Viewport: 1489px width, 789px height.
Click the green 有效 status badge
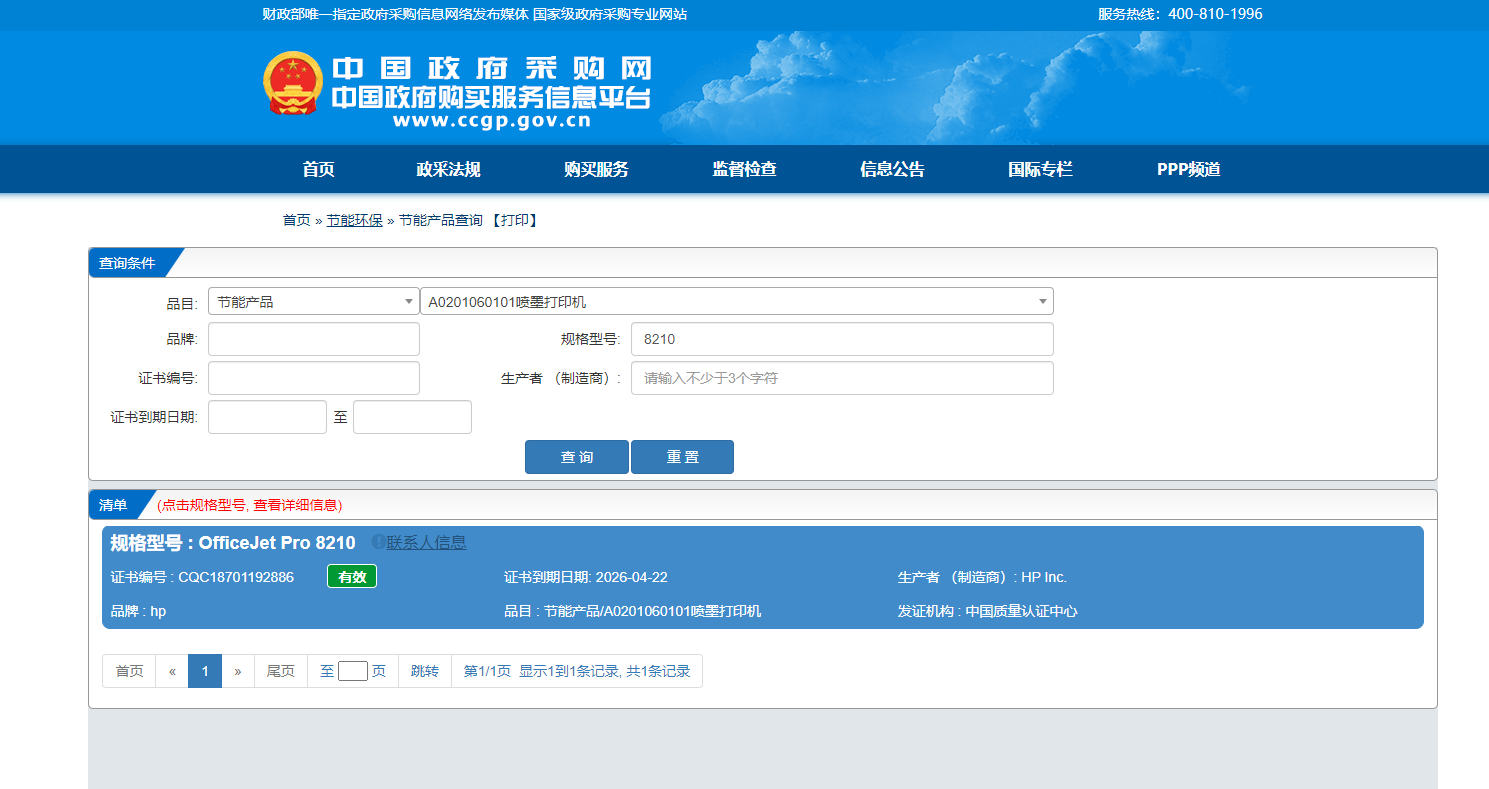pos(352,577)
